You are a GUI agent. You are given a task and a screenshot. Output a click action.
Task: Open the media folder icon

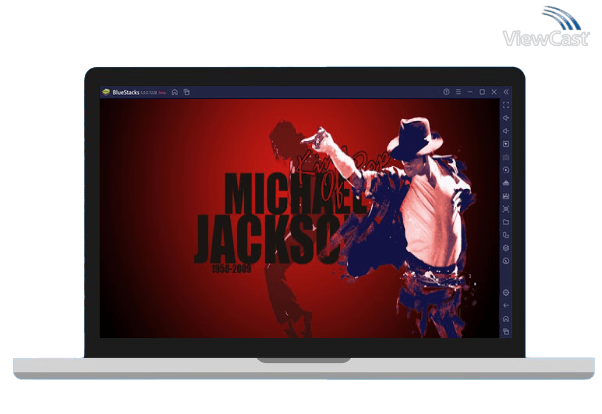(x=506, y=222)
